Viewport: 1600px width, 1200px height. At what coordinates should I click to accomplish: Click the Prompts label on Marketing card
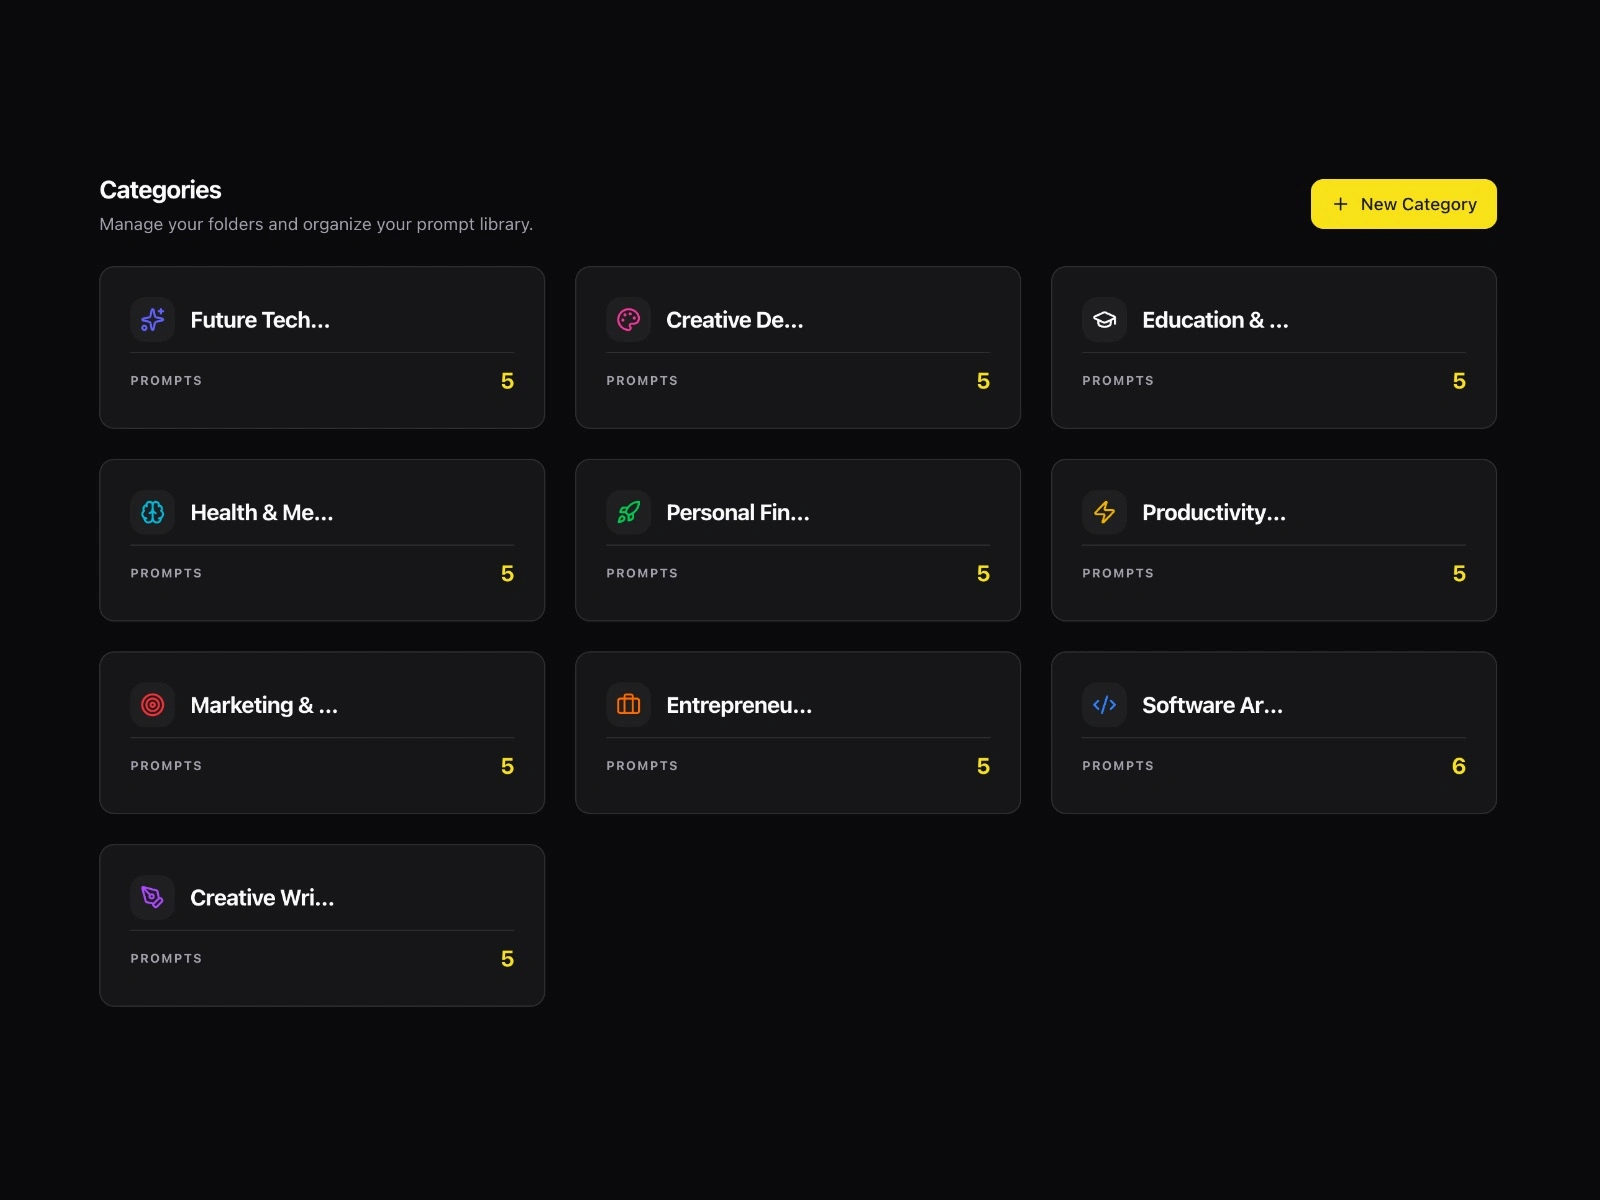(166, 766)
